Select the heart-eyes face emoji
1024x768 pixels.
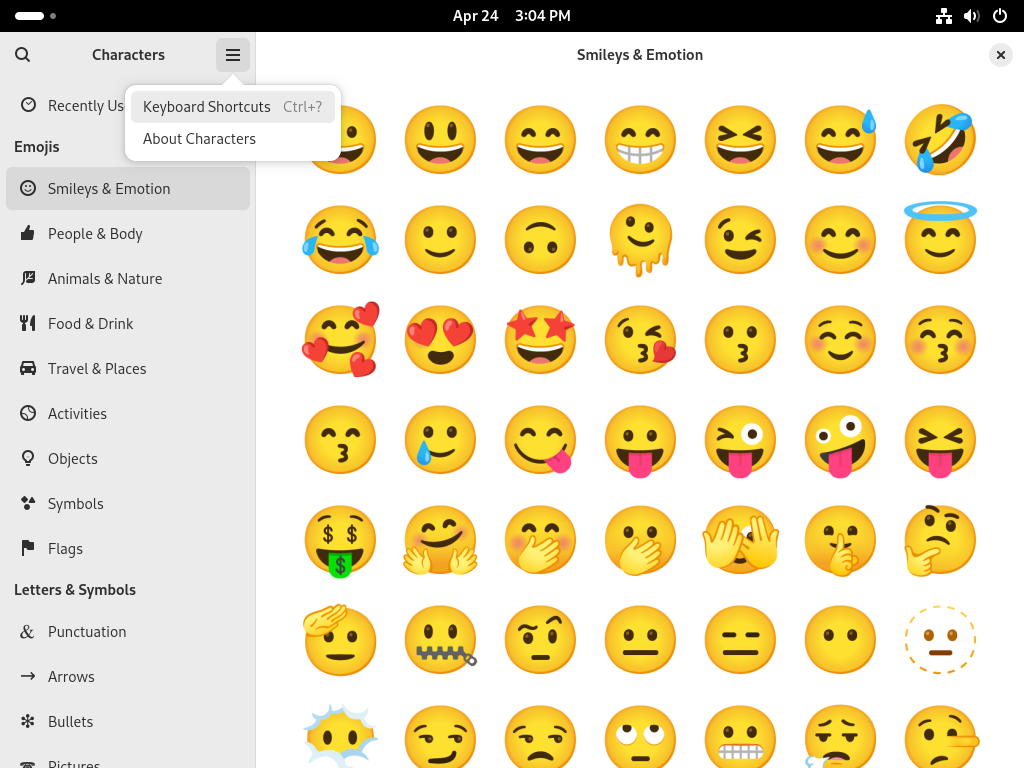tap(440, 340)
